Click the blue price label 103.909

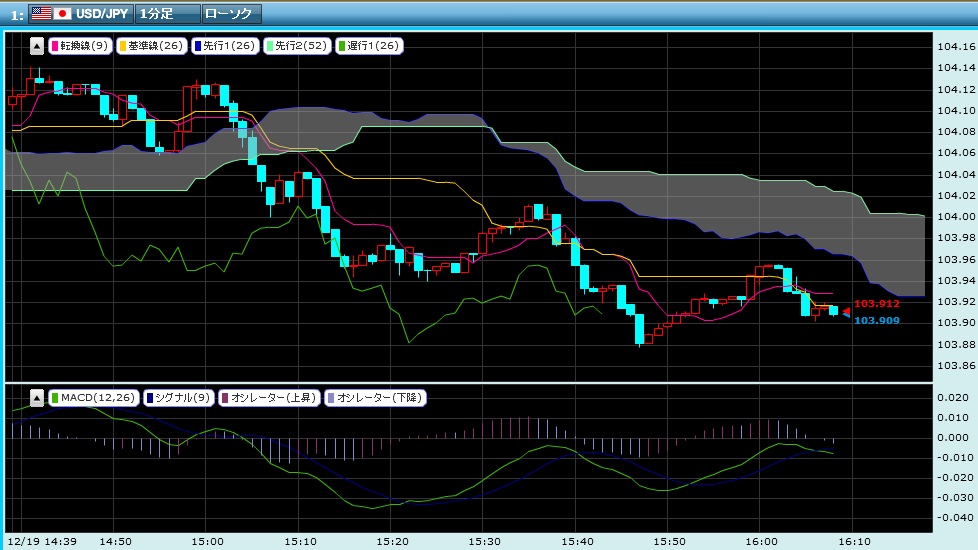pos(876,321)
